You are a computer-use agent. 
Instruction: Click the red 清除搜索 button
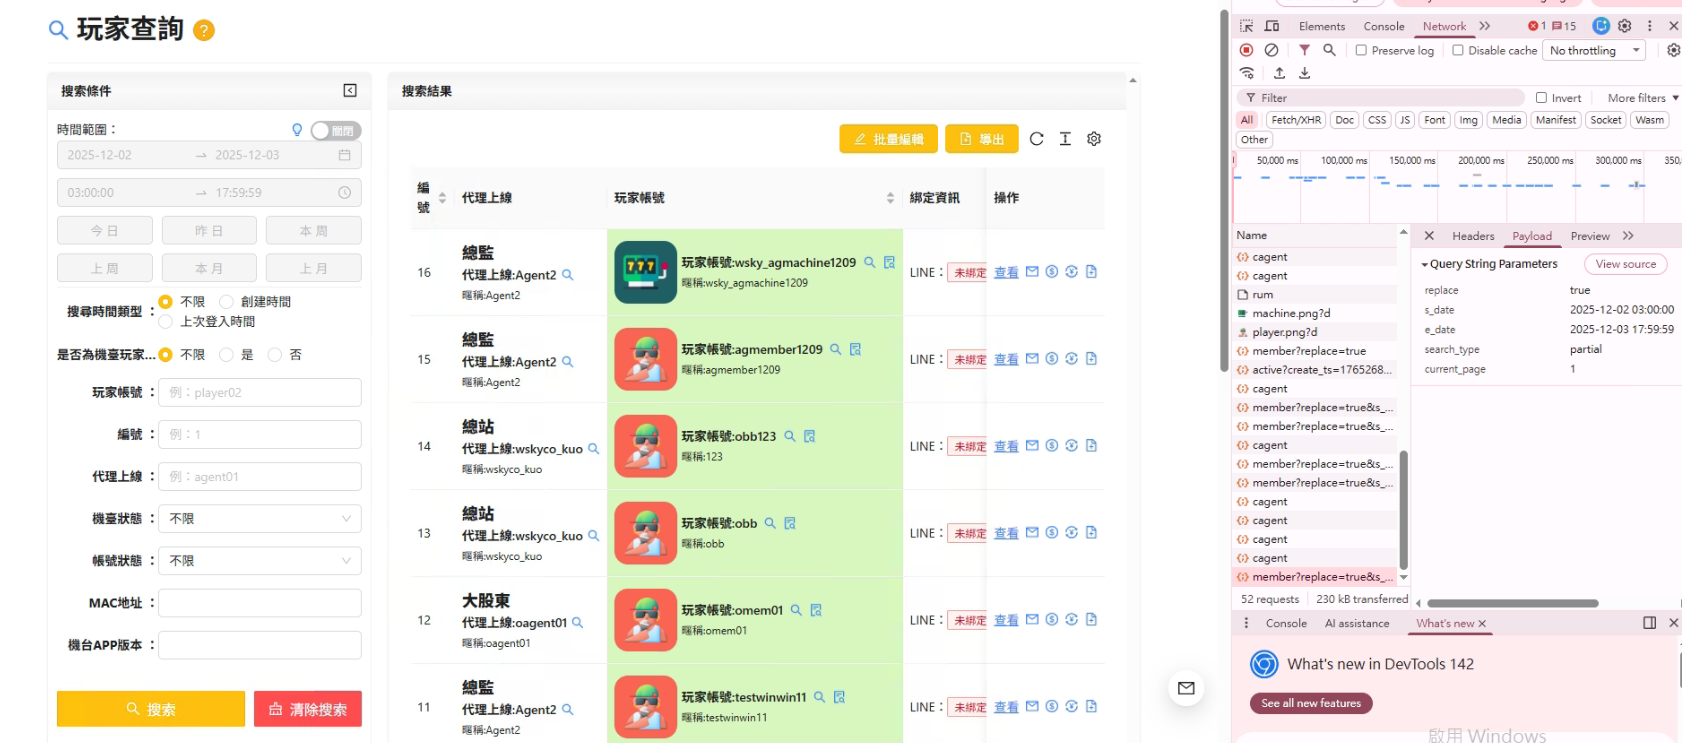click(308, 709)
